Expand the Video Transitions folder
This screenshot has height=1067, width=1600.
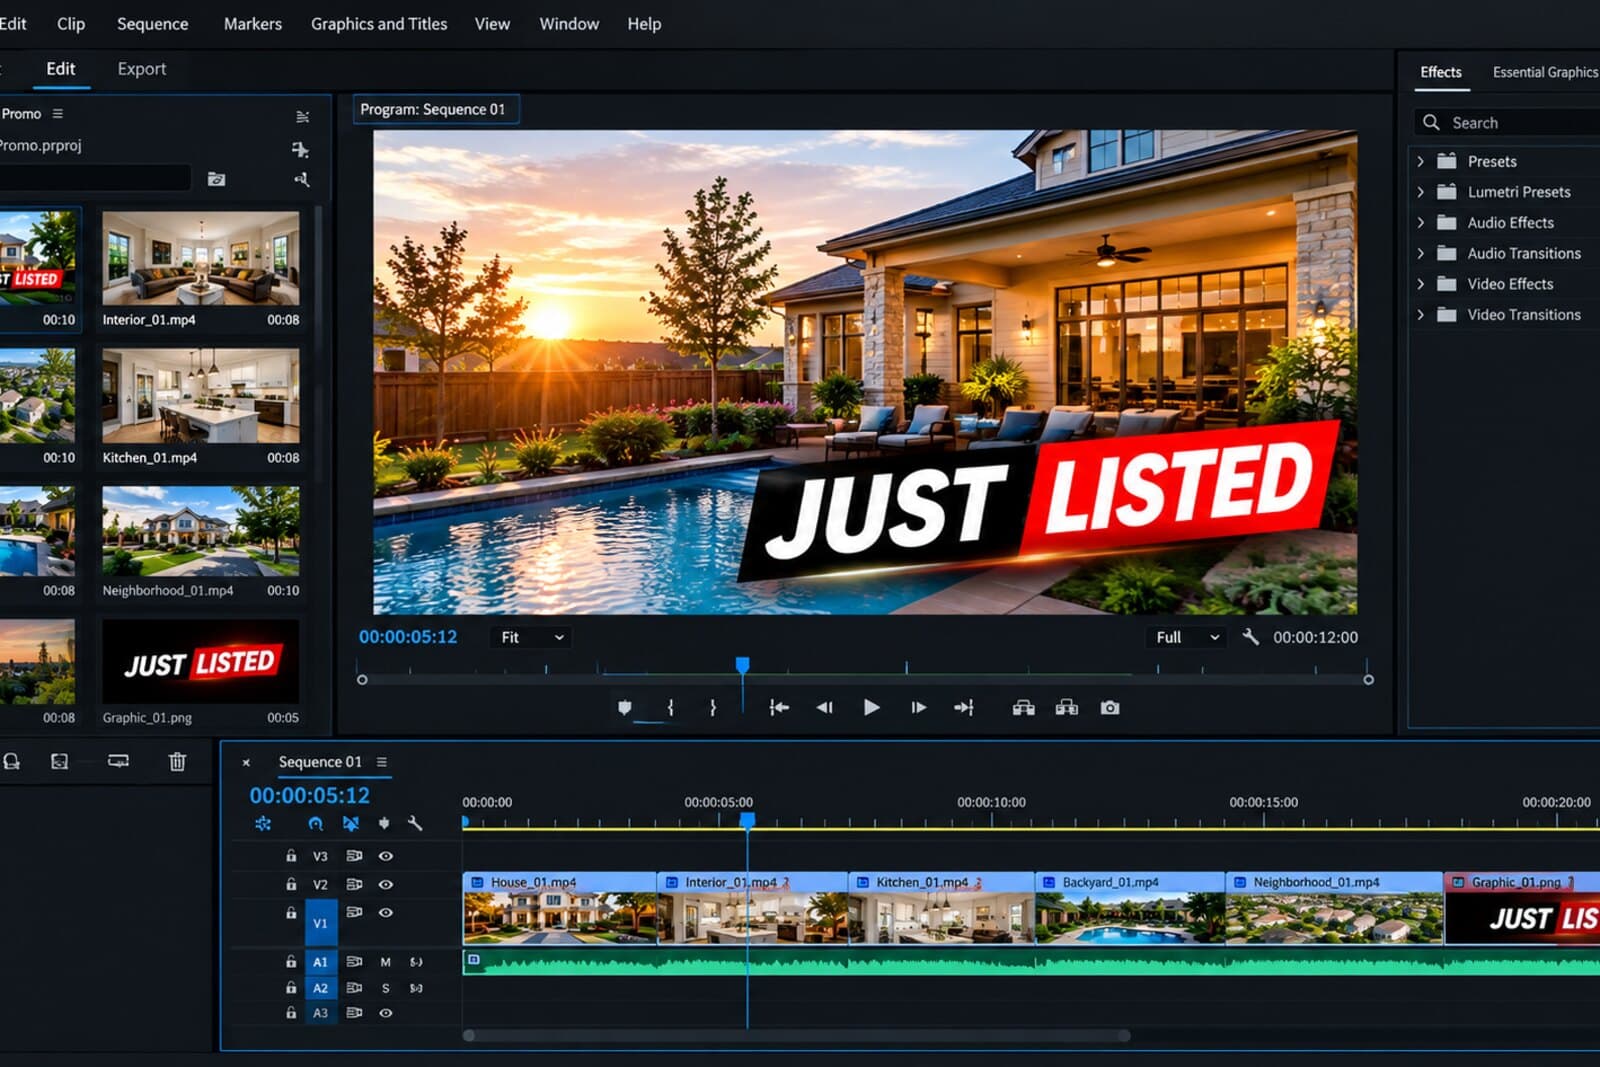point(1420,315)
